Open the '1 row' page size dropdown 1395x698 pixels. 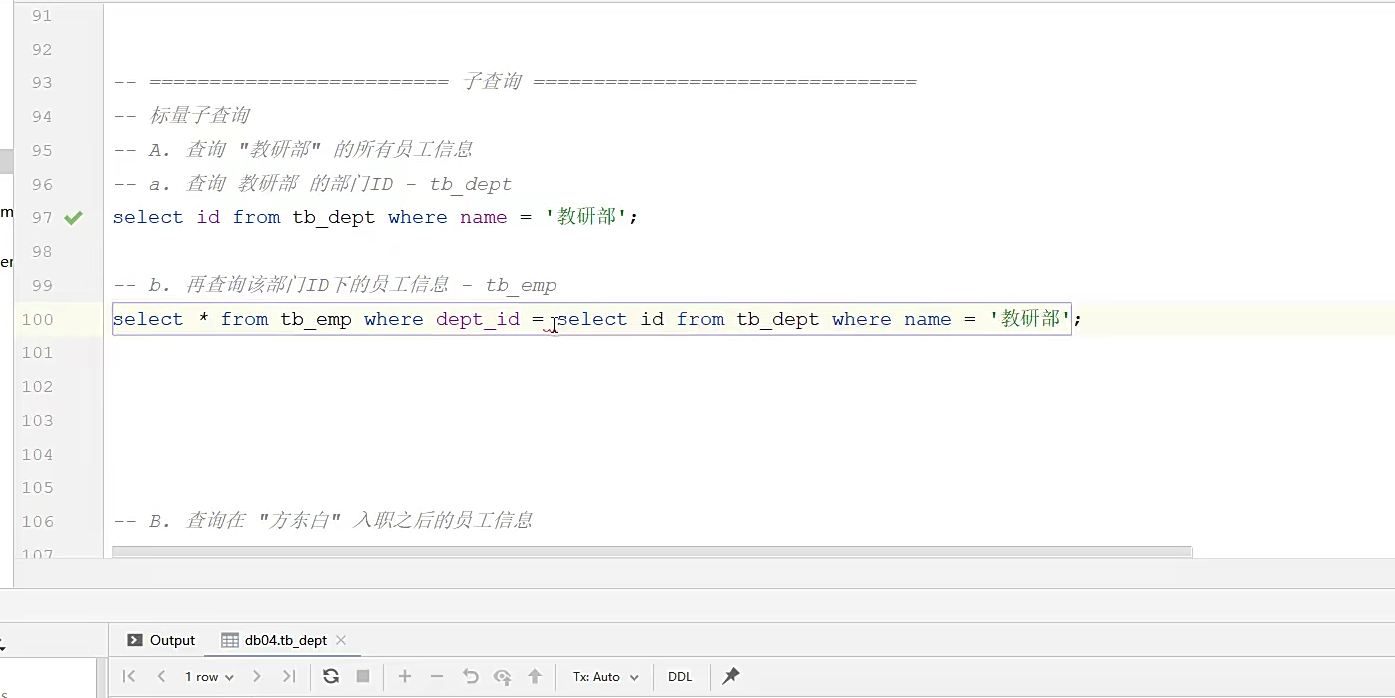point(207,676)
